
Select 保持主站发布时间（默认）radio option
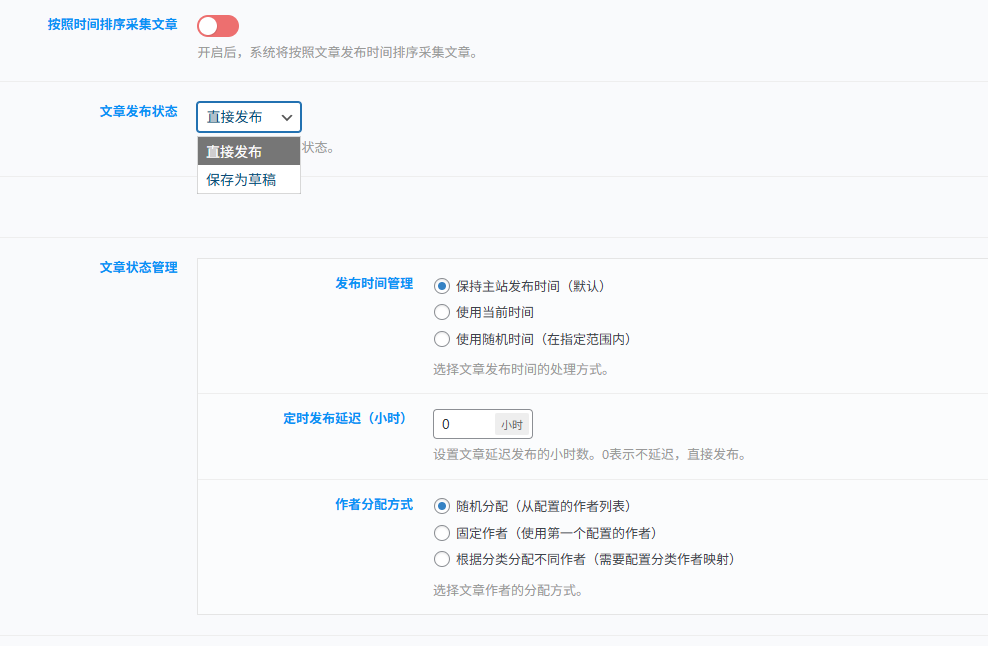pos(442,286)
